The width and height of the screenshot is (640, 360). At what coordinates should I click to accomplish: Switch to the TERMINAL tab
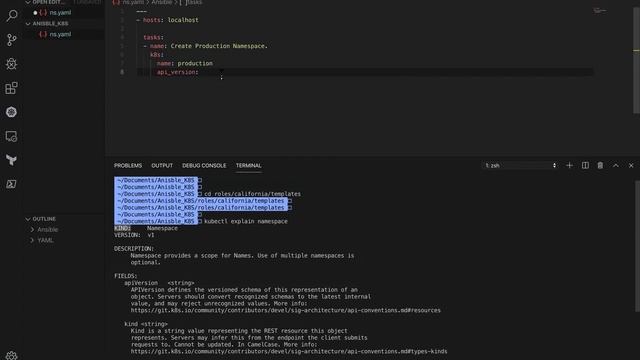pos(248,165)
